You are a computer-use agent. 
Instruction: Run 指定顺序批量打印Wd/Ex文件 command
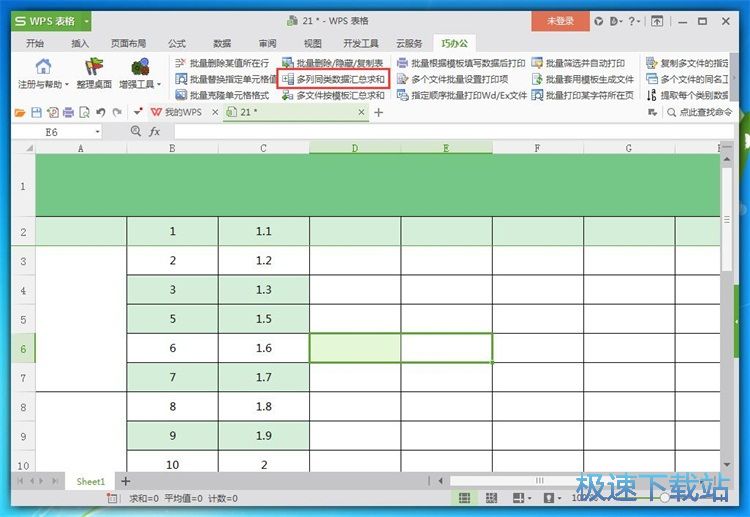[462, 95]
